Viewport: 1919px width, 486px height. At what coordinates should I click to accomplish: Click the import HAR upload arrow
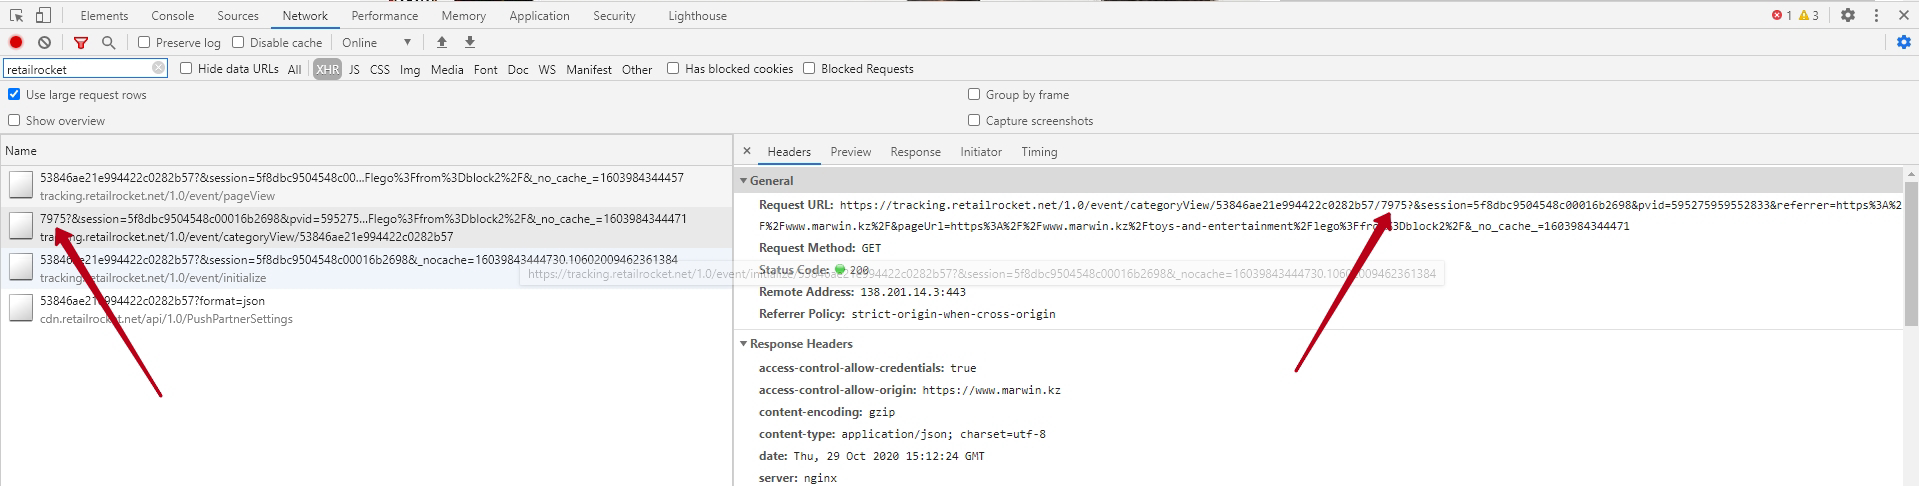click(442, 42)
